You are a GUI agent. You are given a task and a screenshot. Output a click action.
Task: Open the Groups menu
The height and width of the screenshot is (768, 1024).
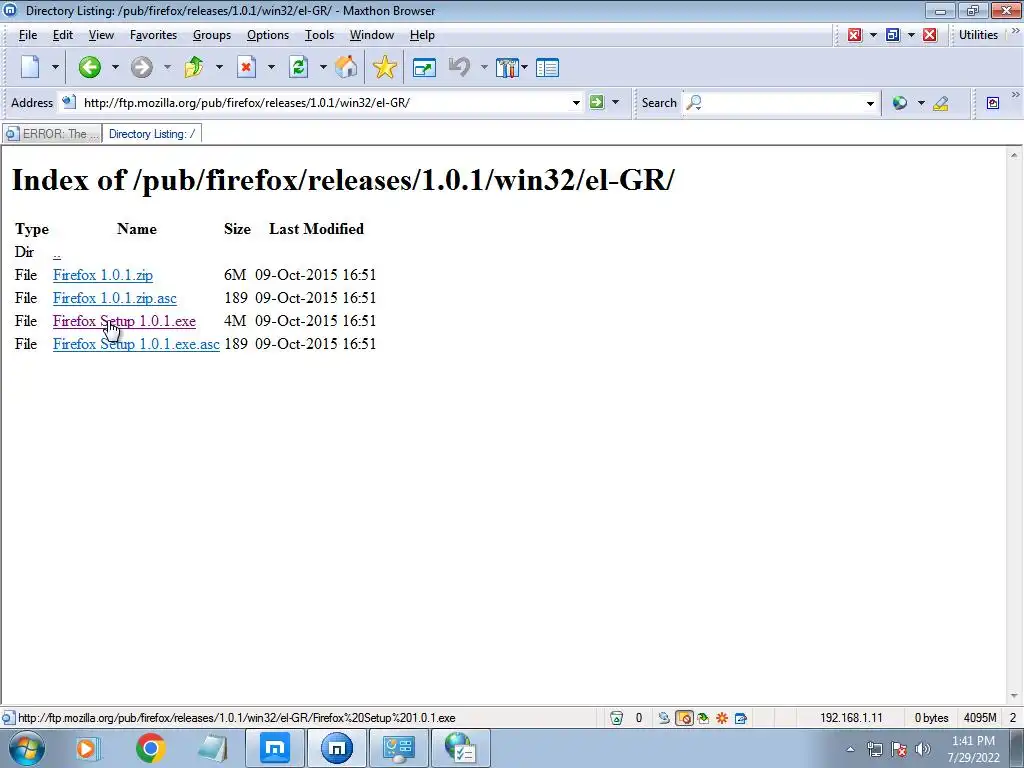point(212,35)
